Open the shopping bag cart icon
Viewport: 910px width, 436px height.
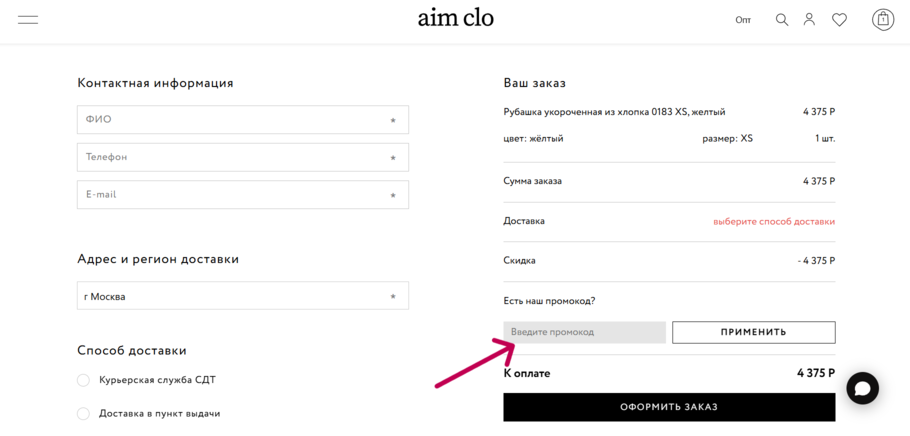pyautogui.click(x=883, y=20)
